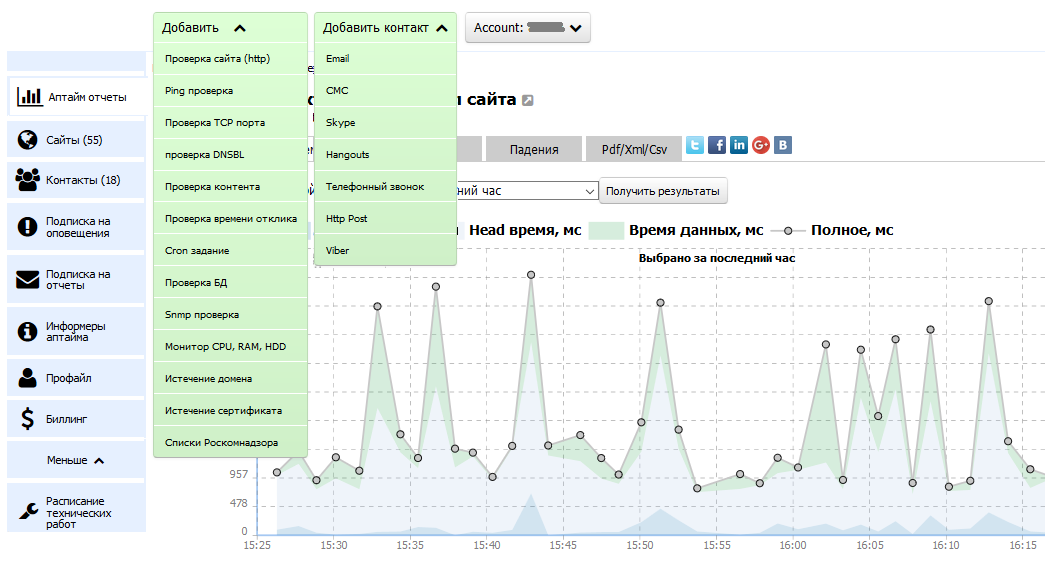Screen dimensions: 1060x566
Task: Add Skype contact
Action: 385,122
